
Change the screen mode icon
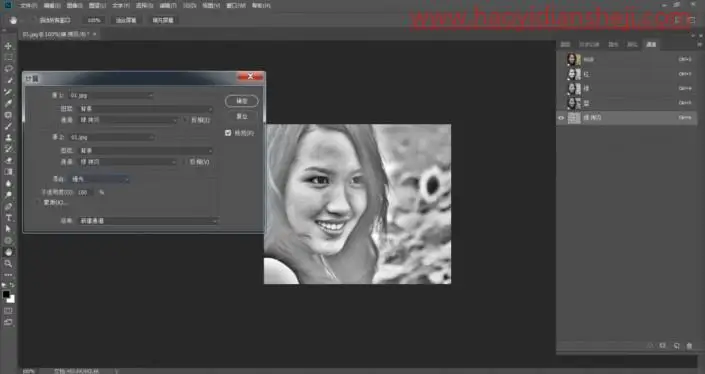tap(8, 322)
